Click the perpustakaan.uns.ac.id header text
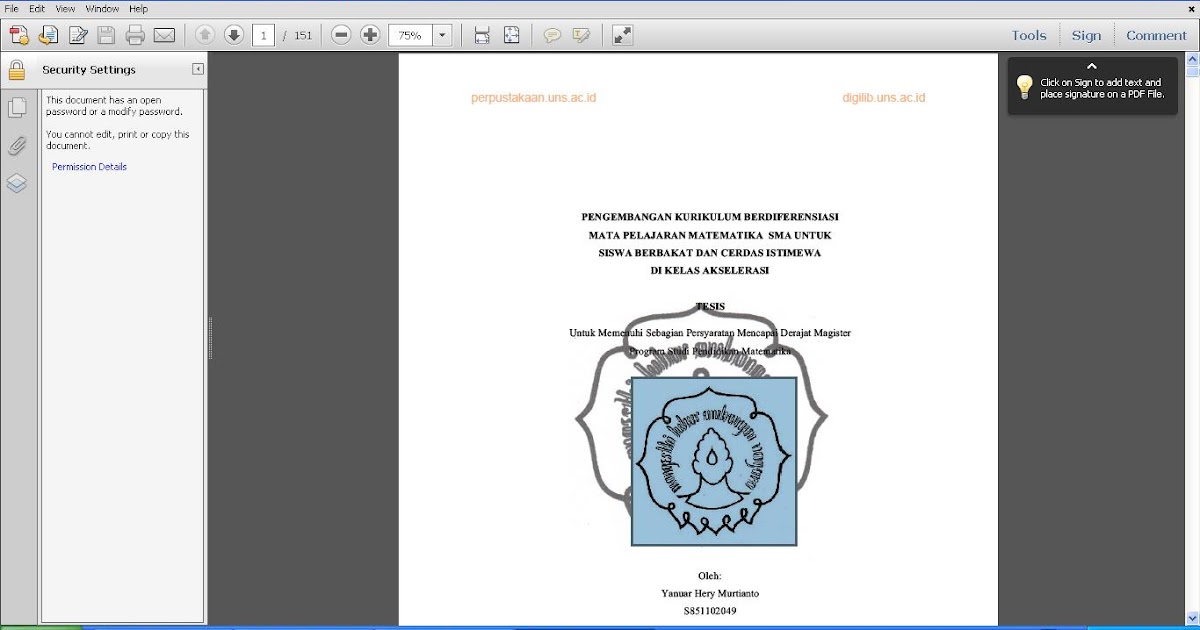 [x=533, y=98]
